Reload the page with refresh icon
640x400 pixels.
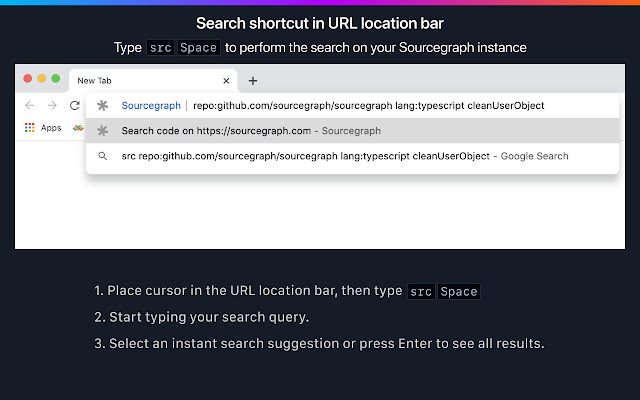(74, 105)
